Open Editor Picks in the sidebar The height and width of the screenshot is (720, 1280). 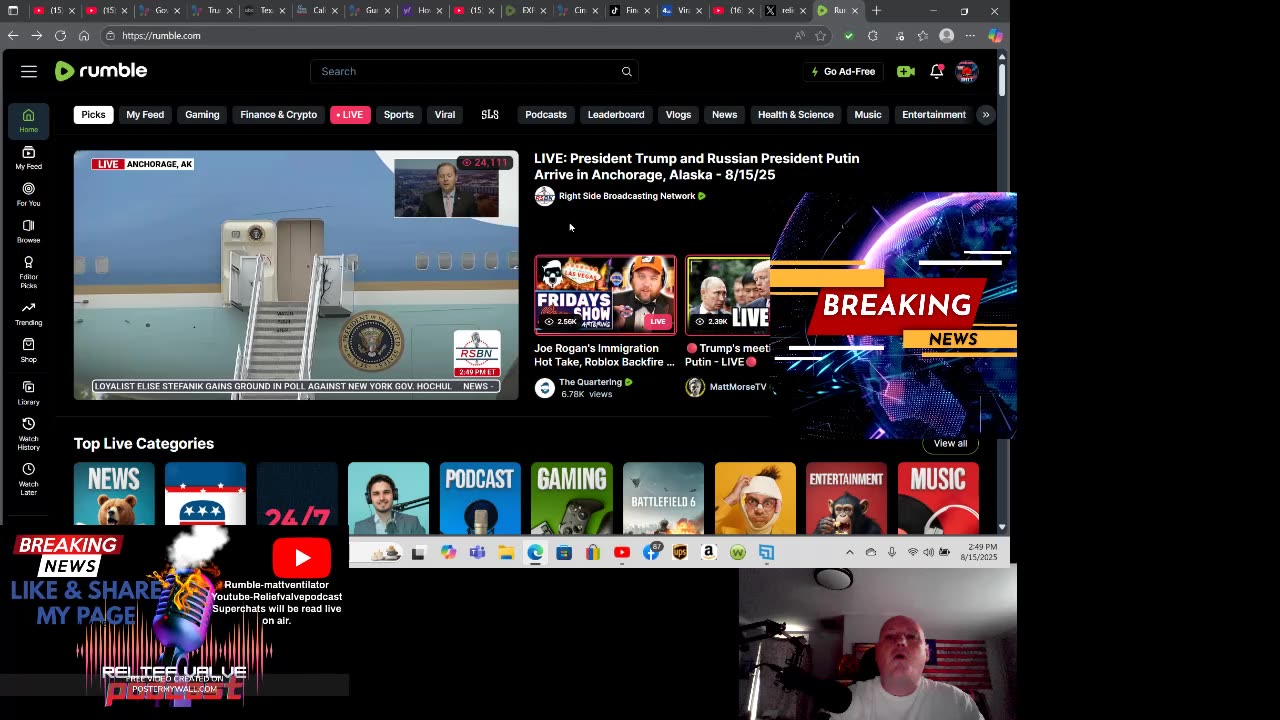pyautogui.click(x=28, y=272)
